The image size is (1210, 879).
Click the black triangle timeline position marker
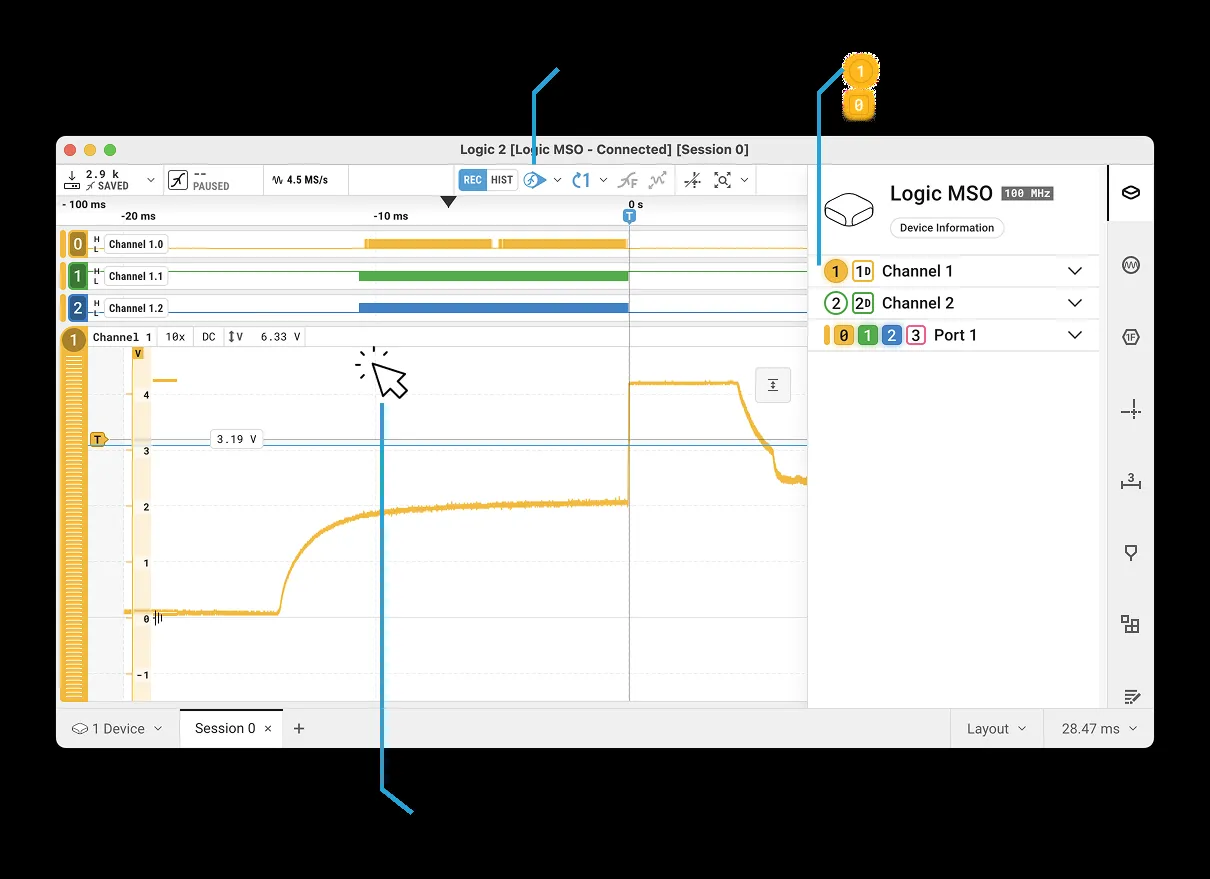(449, 202)
